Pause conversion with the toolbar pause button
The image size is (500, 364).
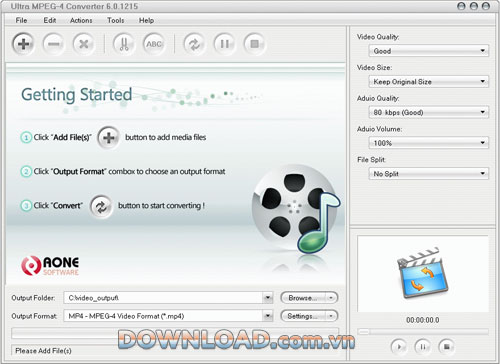click(x=224, y=44)
